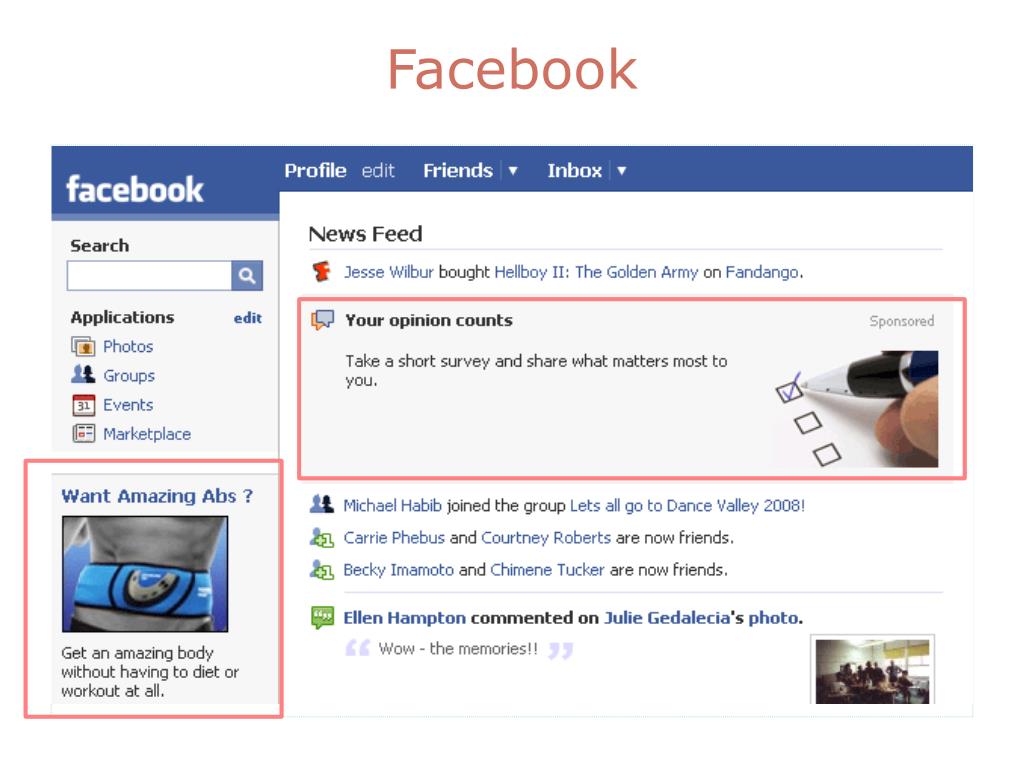Click the photo link in Ellen's comment story
This screenshot has width=1024, height=768.
tap(773, 618)
